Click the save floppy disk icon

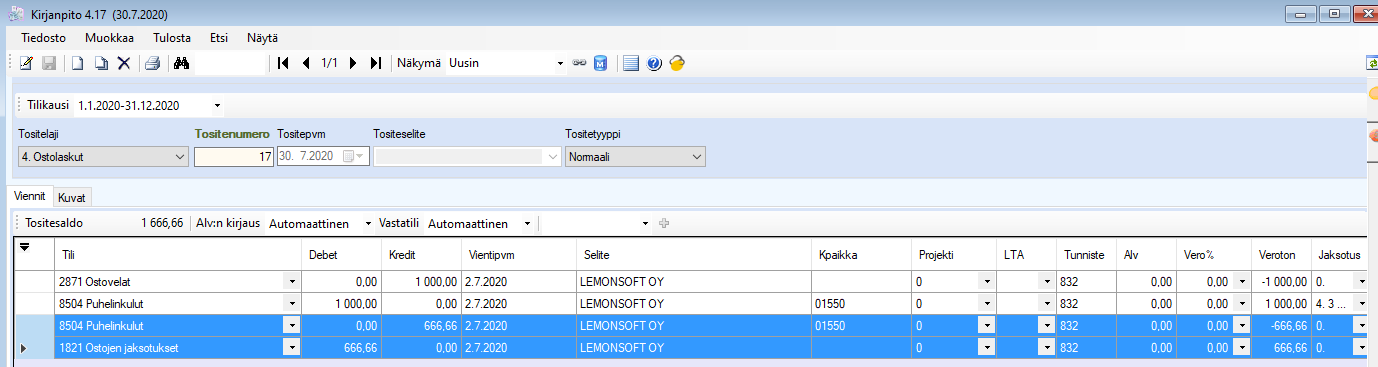(48, 63)
